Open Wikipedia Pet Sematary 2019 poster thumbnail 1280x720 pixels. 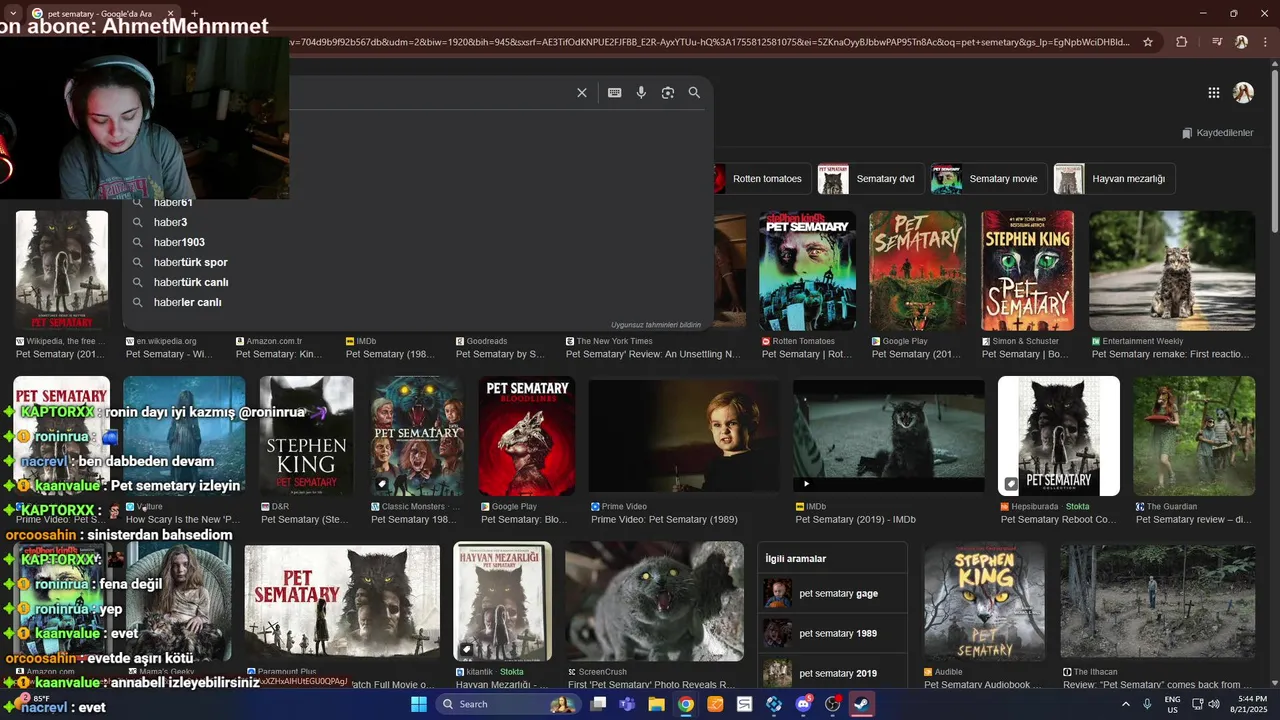point(62,270)
